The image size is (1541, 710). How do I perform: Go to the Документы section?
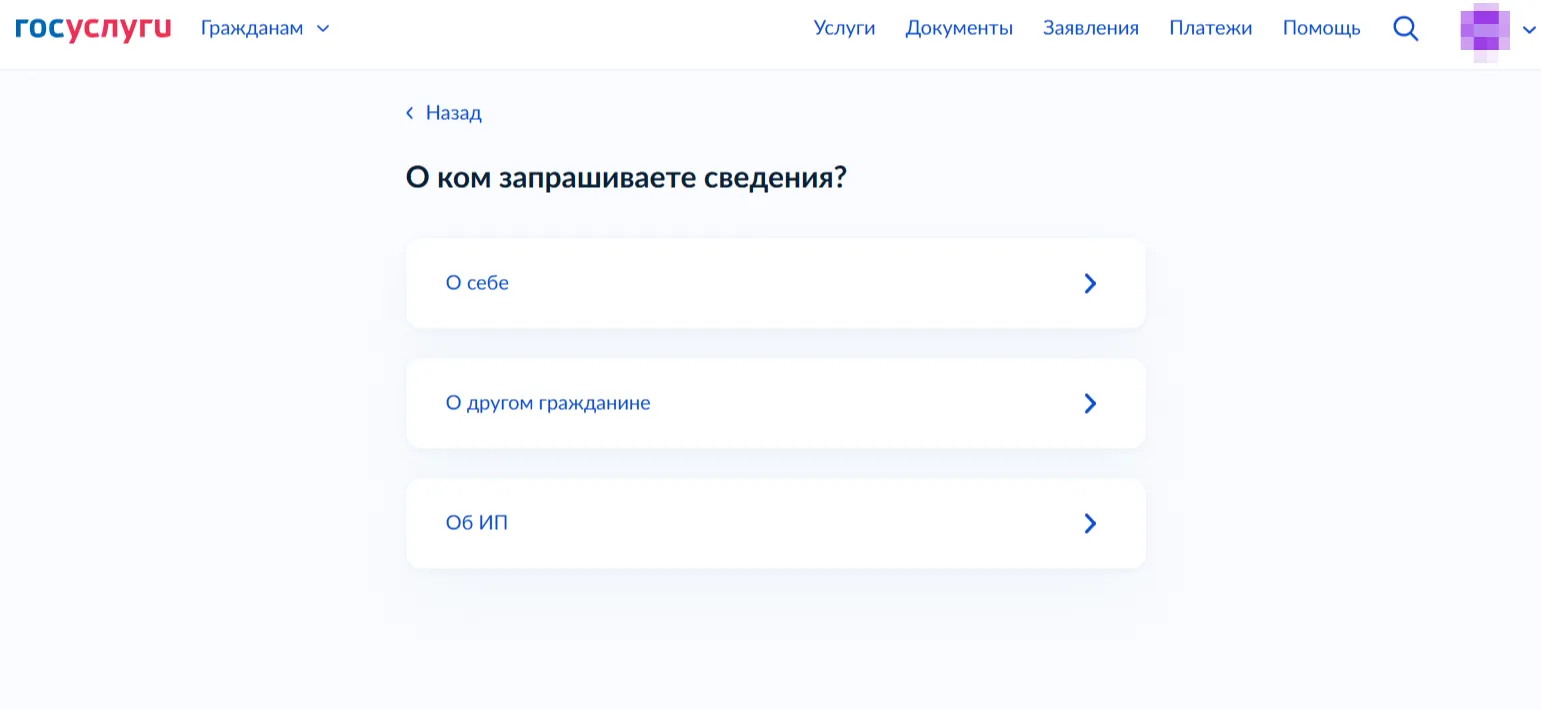(x=959, y=28)
